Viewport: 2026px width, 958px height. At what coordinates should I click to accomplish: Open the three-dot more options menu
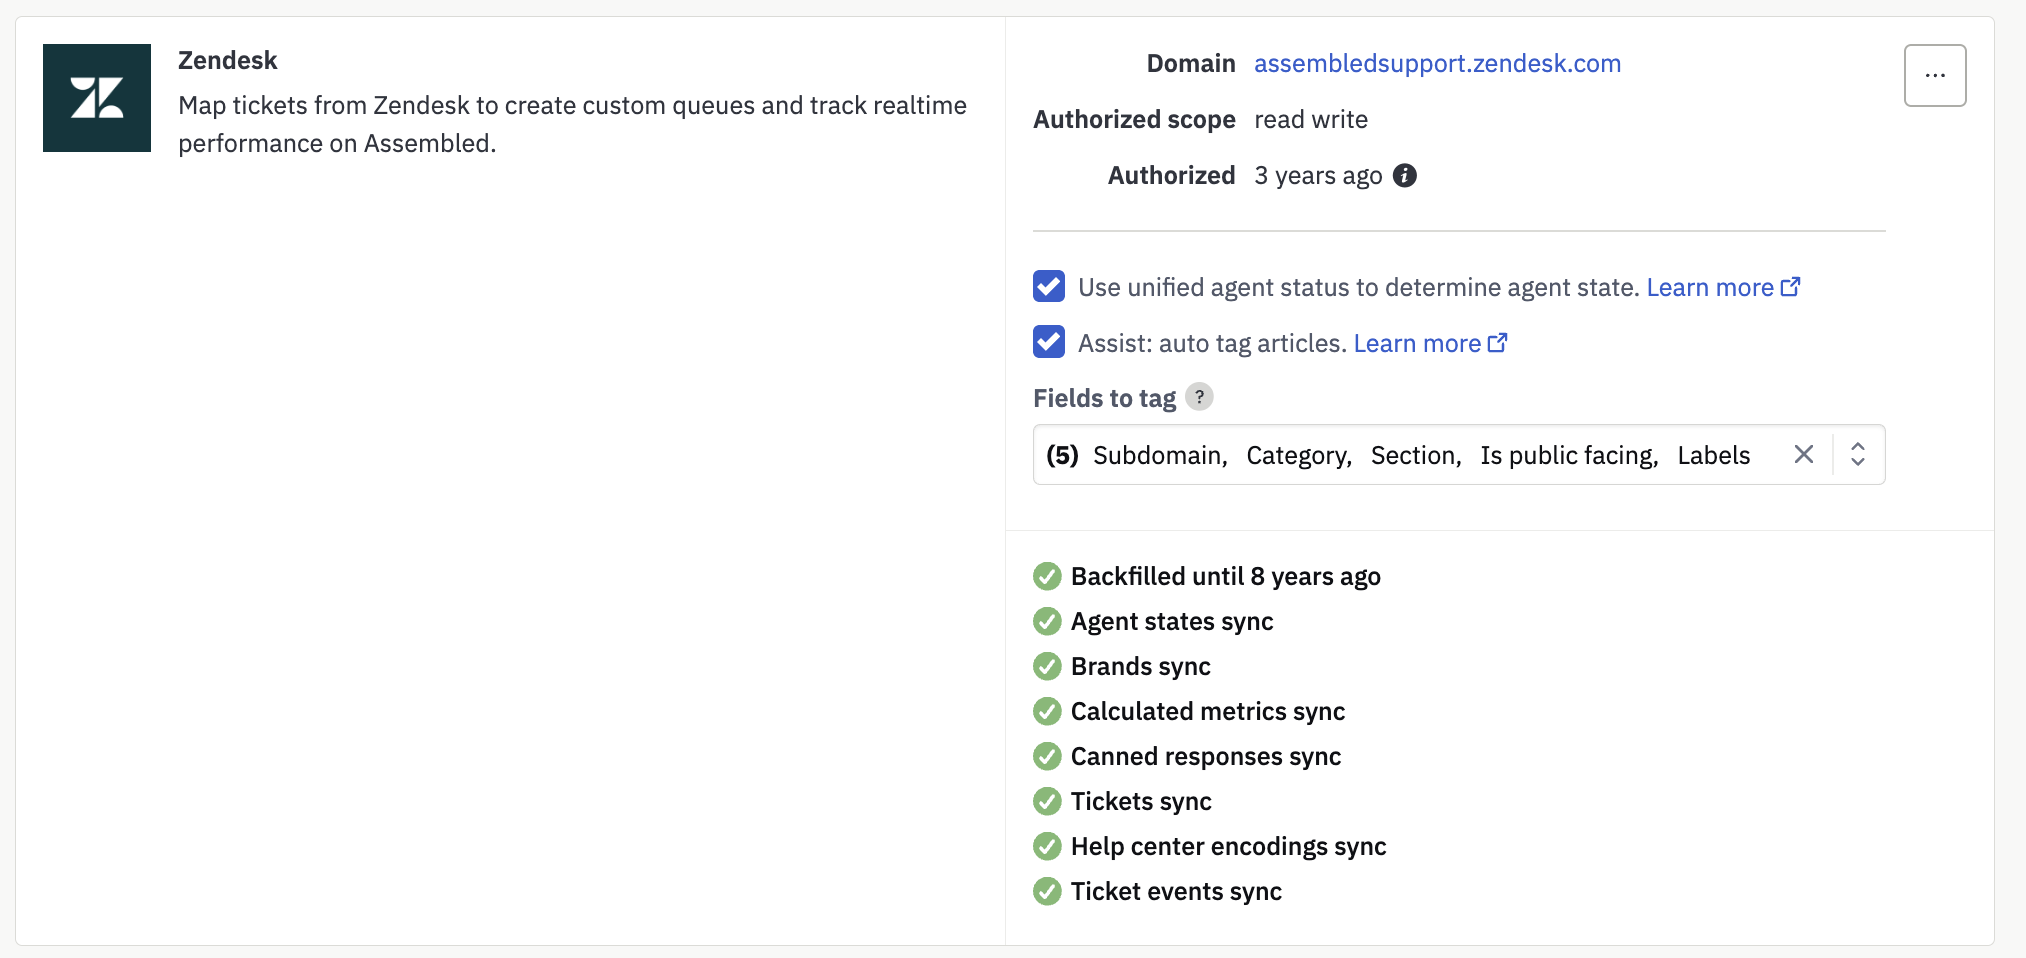point(1935,75)
